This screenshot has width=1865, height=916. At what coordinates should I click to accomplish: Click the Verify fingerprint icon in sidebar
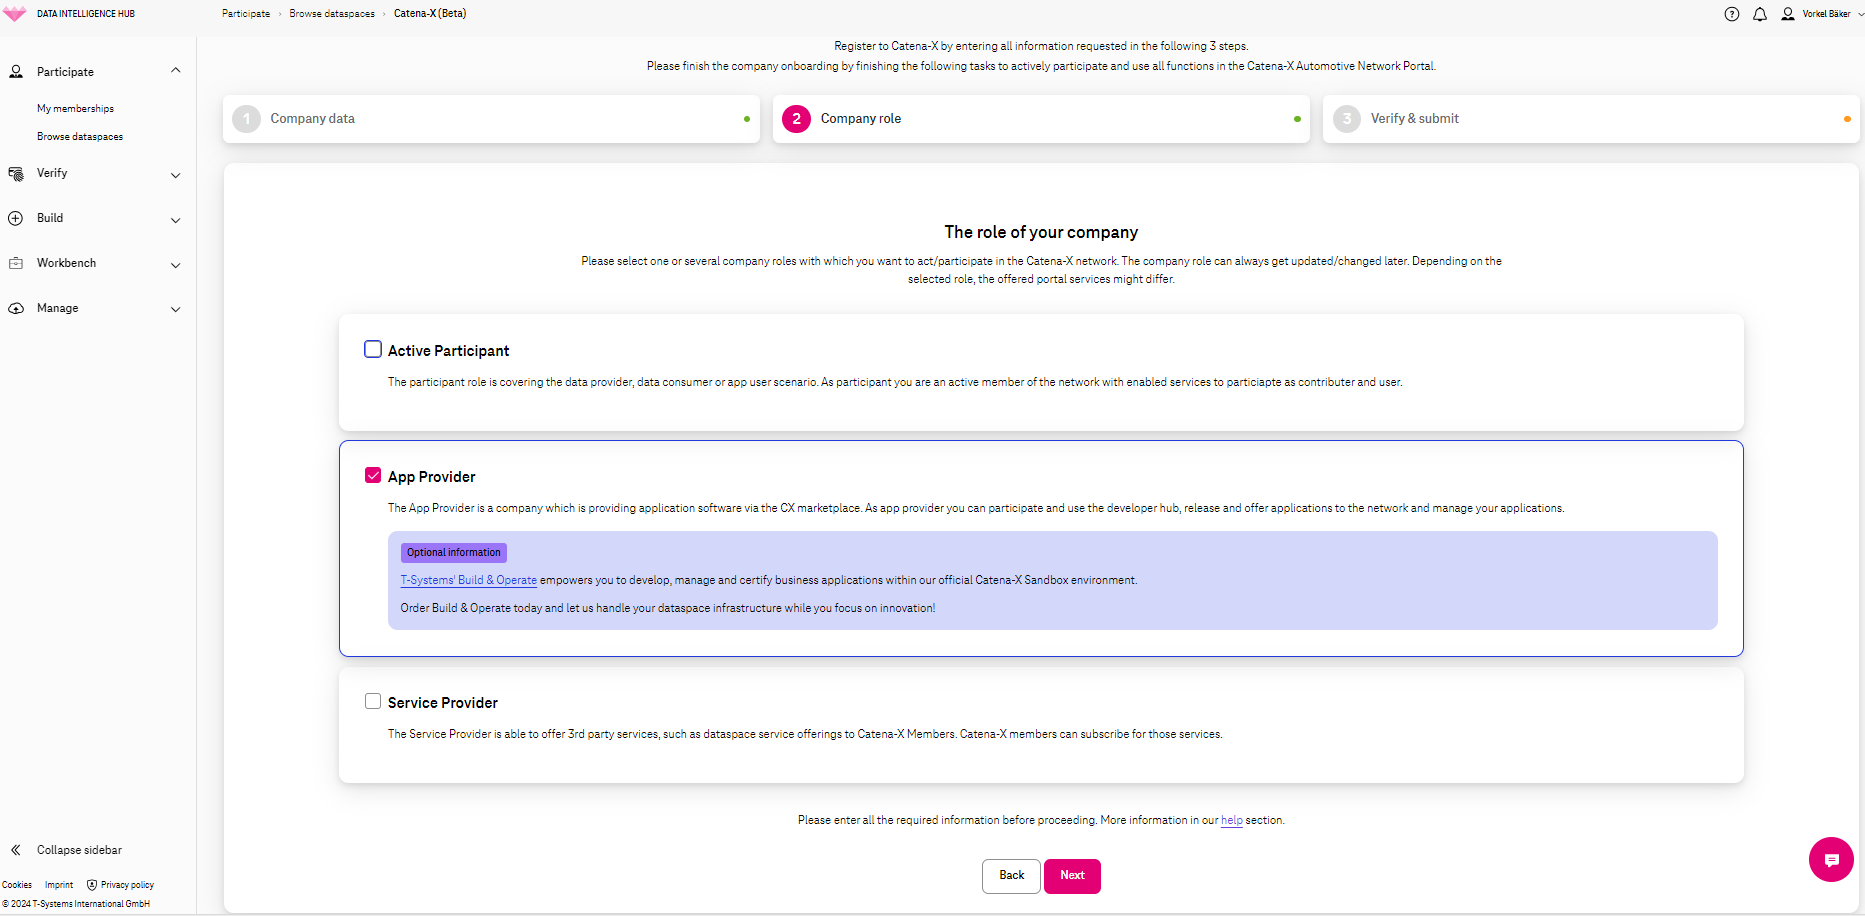16,174
